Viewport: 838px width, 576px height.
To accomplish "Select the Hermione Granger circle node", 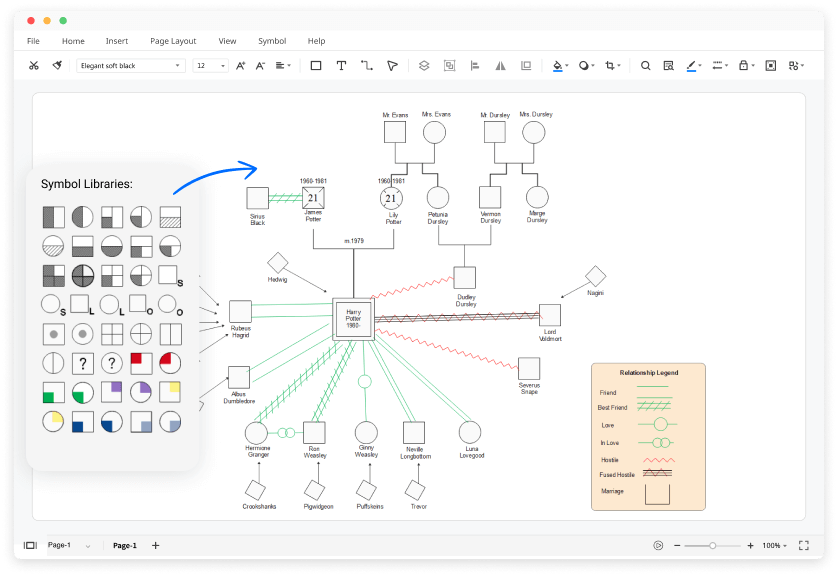I will coord(256,433).
